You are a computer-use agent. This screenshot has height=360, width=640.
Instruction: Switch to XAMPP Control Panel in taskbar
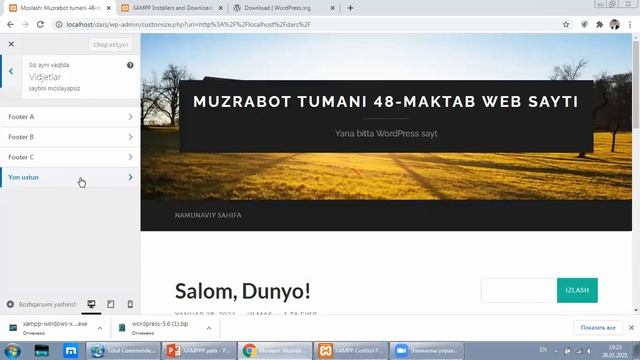point(351,351)
